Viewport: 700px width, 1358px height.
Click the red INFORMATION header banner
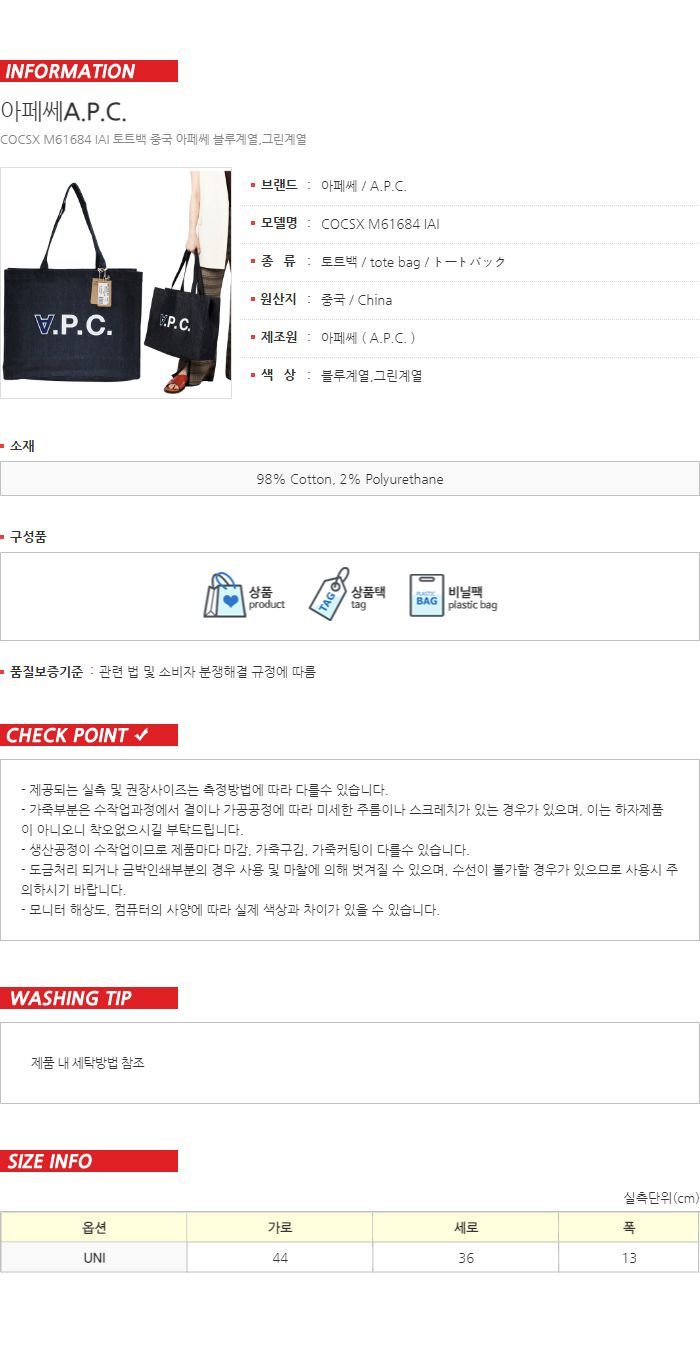tap(89, 71)
